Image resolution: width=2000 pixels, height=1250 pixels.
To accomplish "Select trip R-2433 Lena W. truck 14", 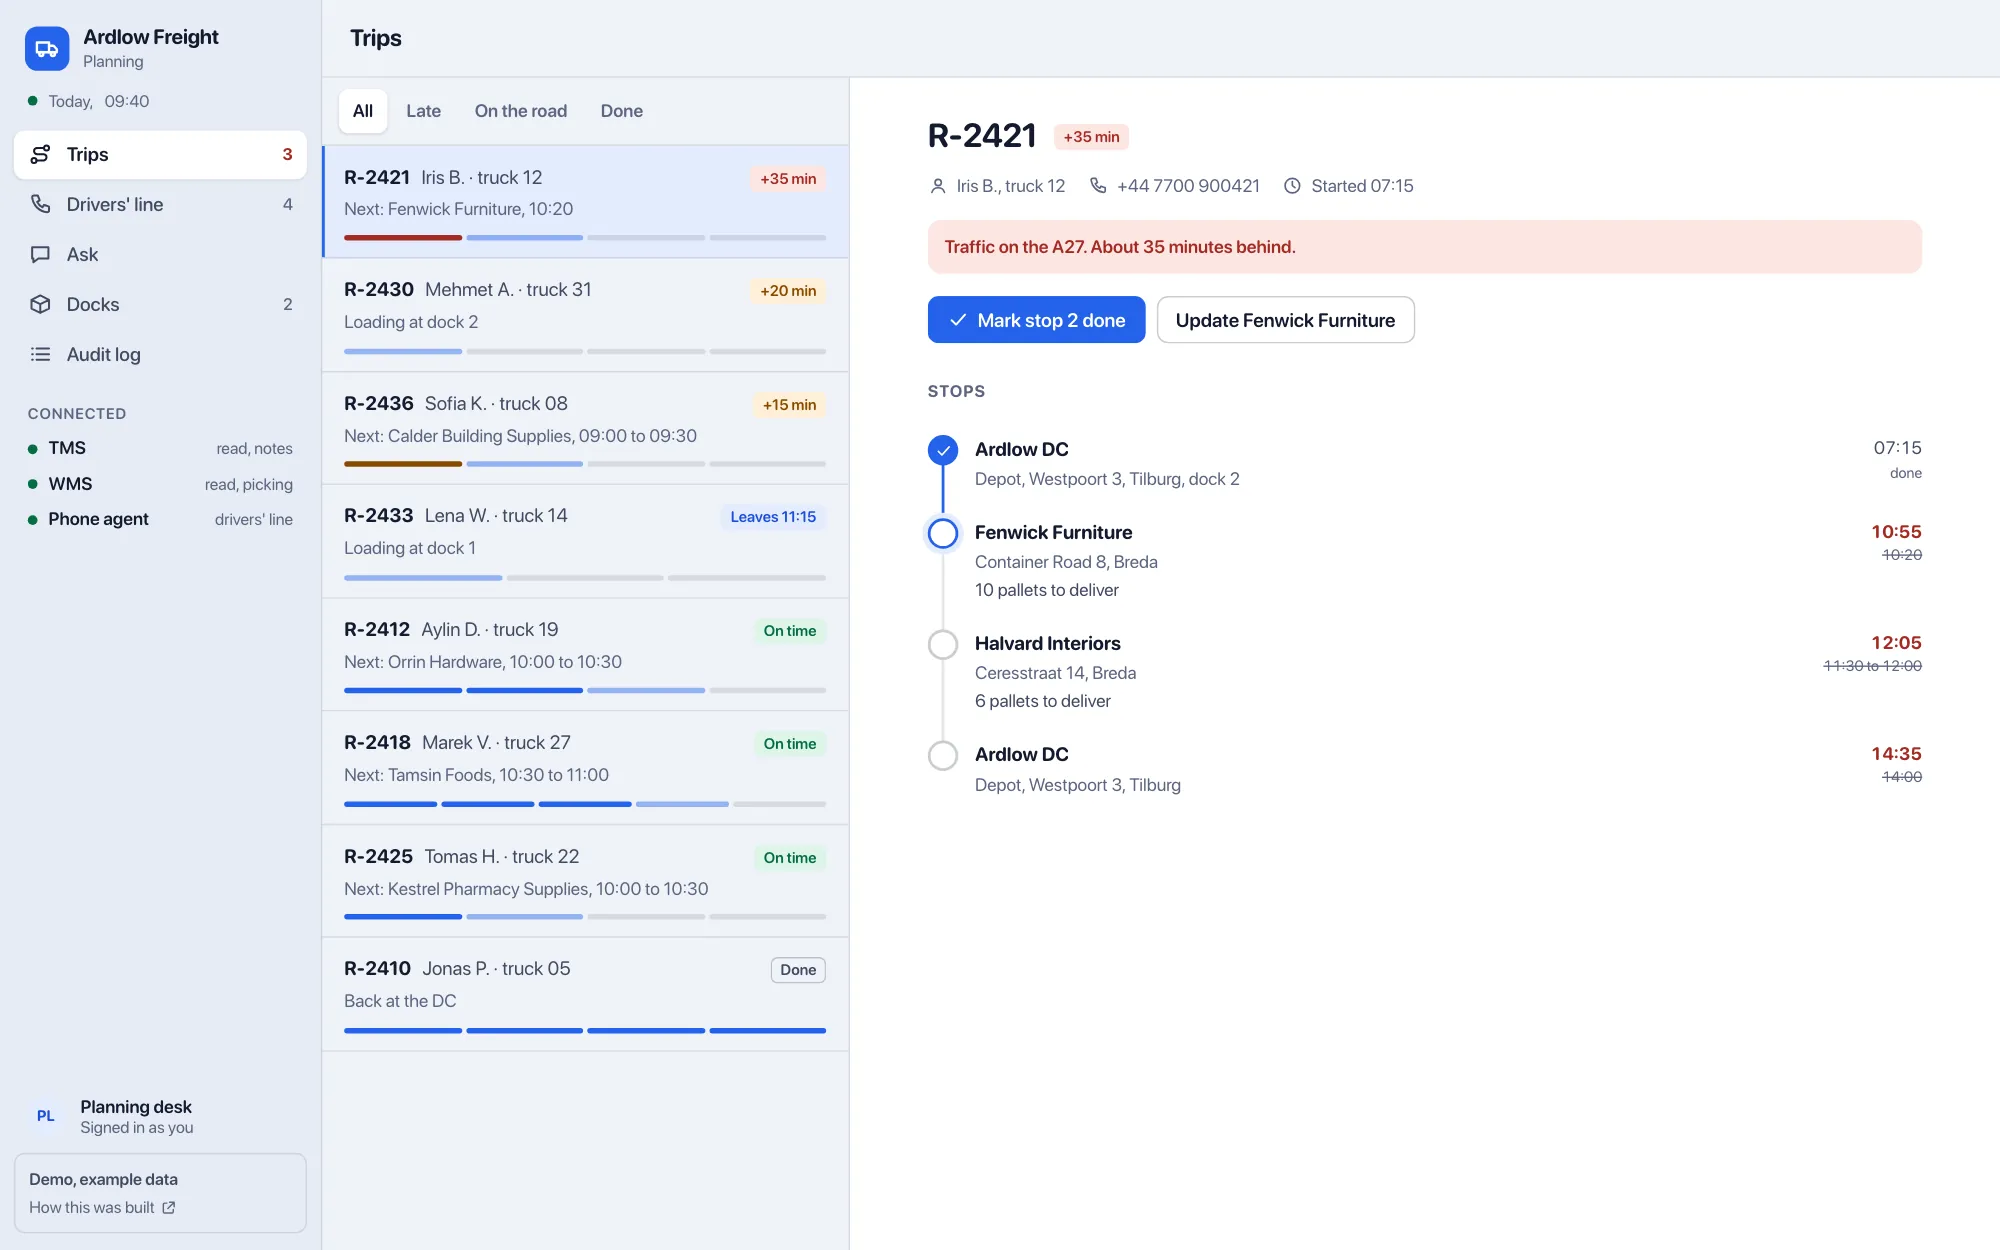I will (586, 542).
